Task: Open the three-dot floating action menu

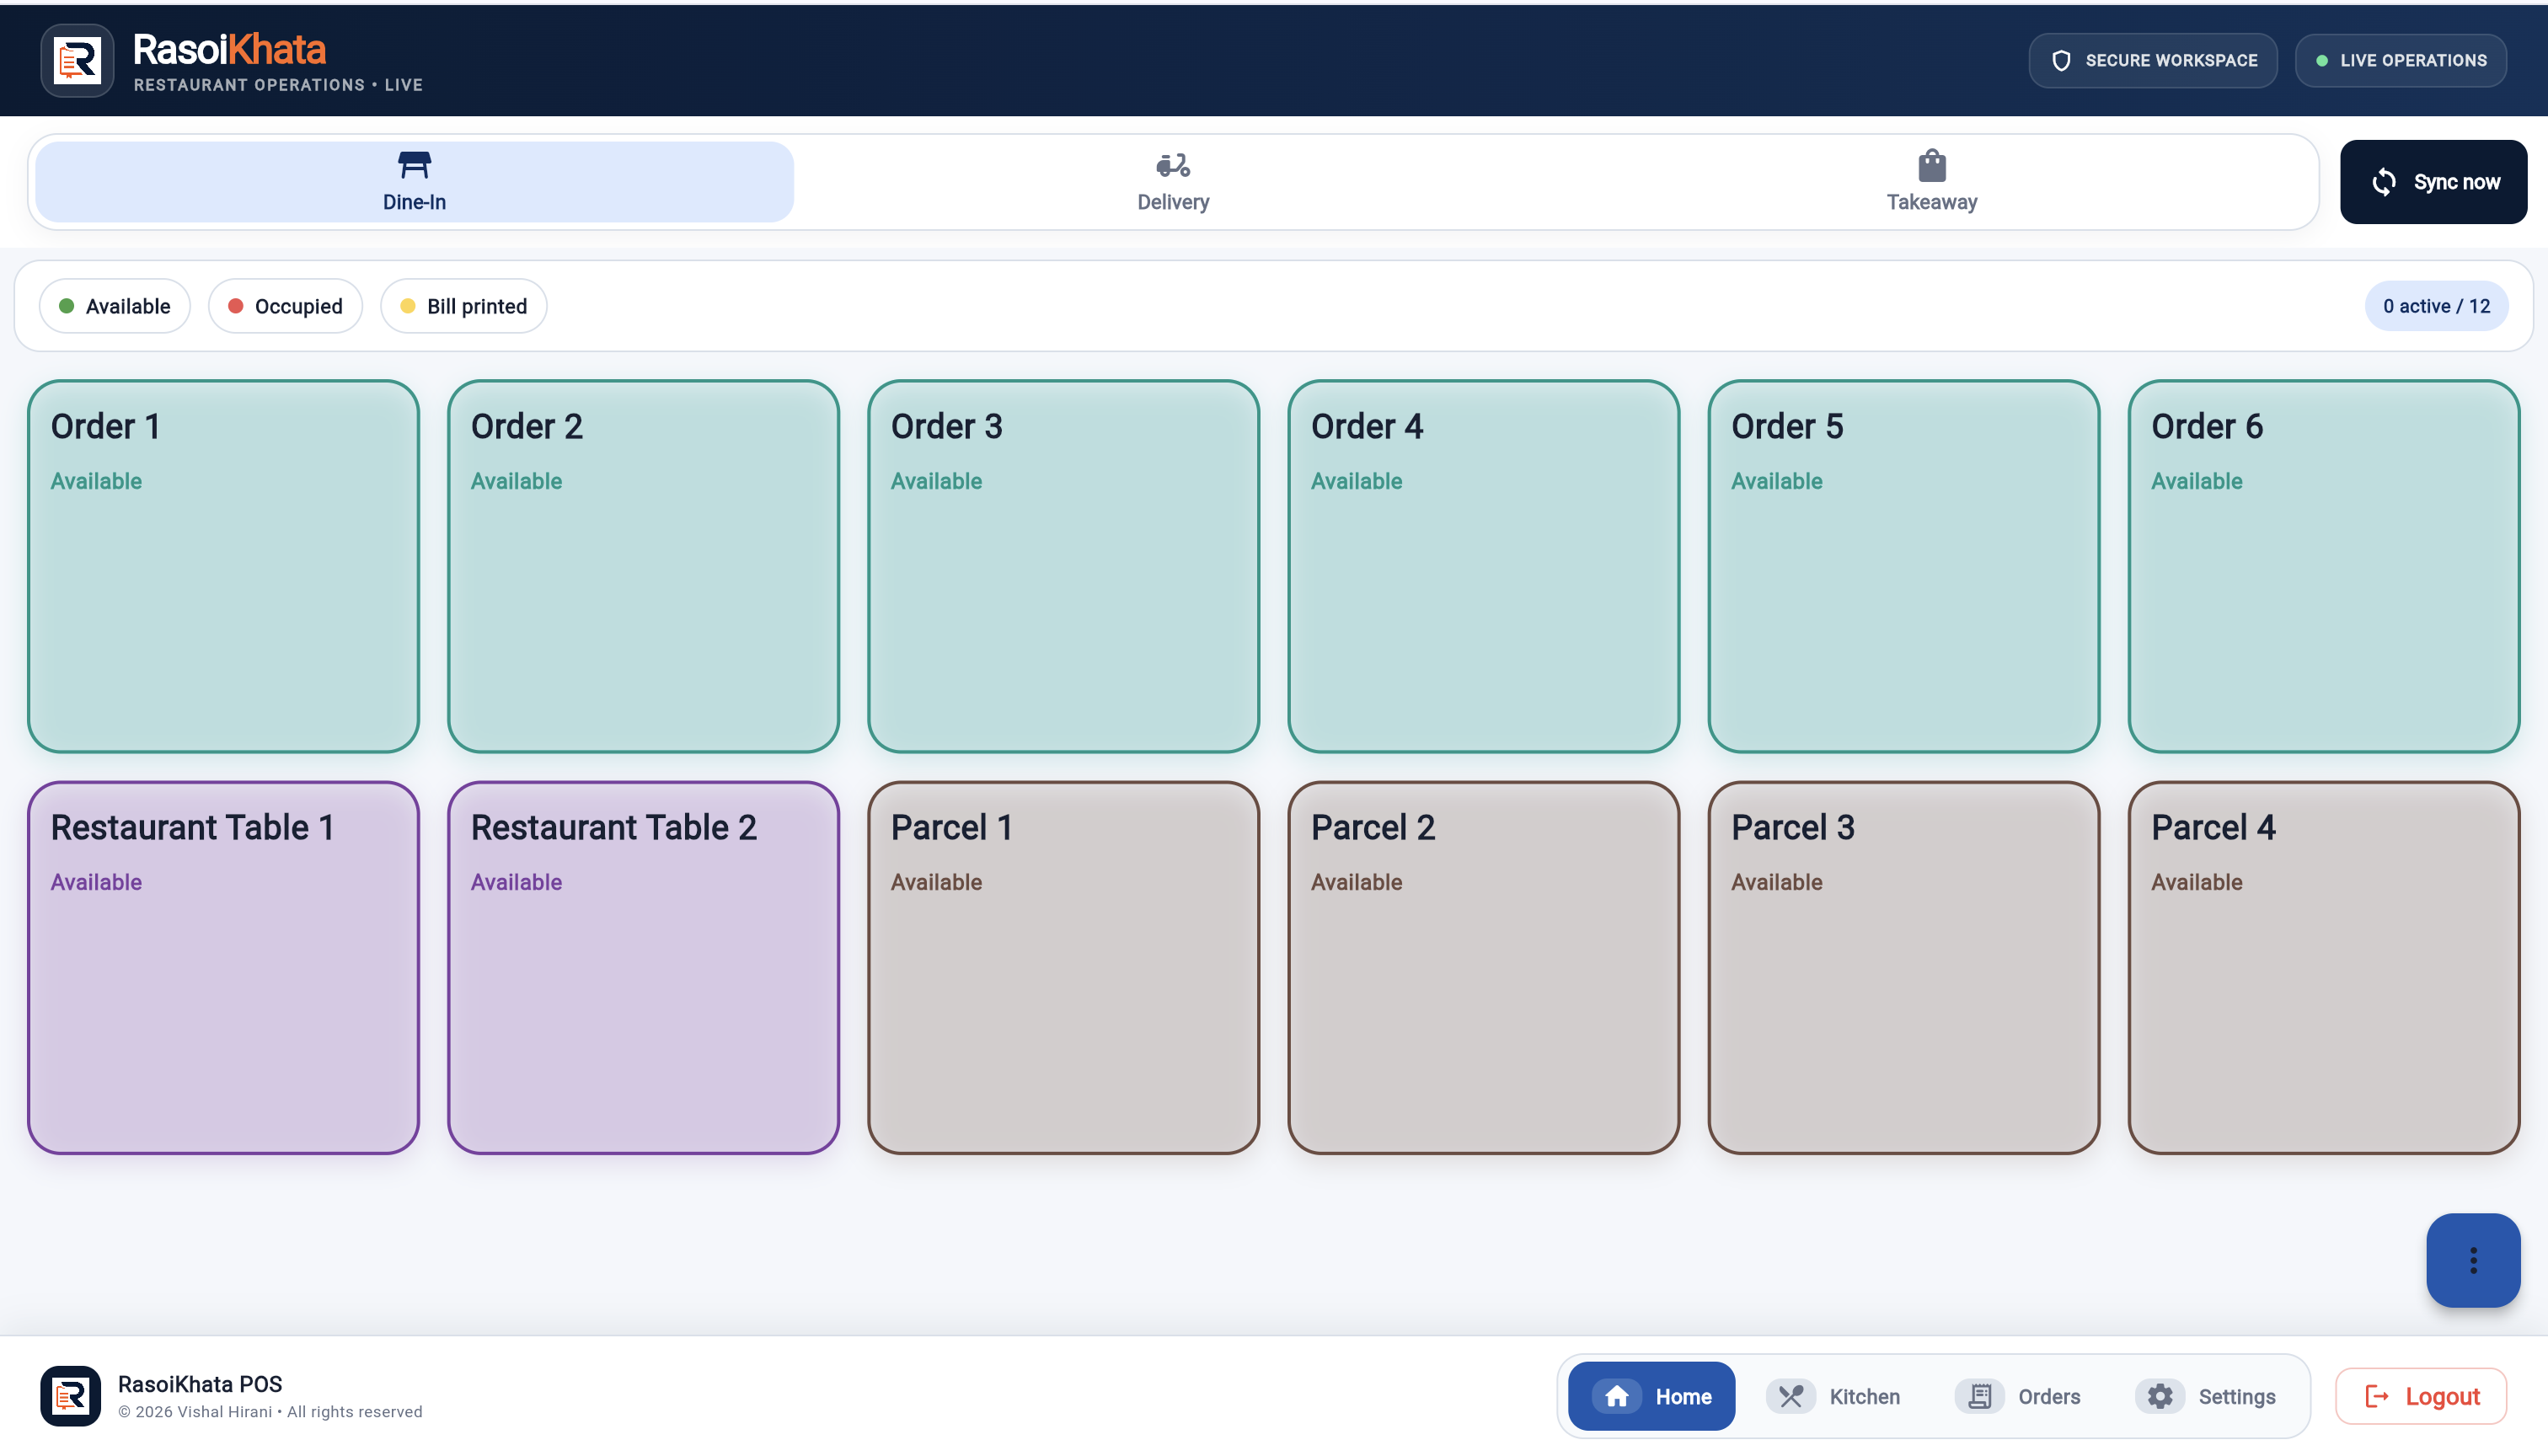Action: (x=2473, y=1260)
